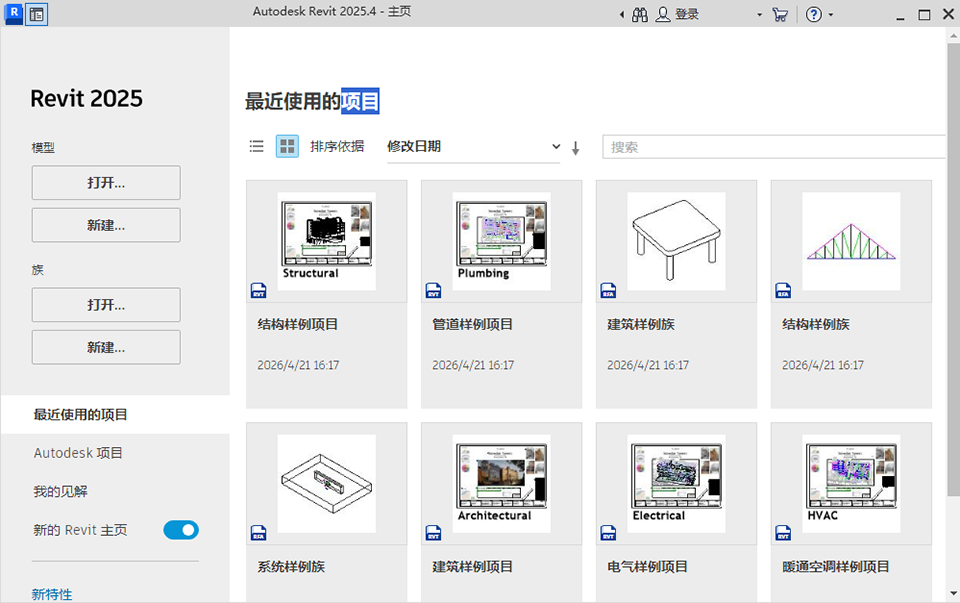This screenshot has height=603, width=960.
Task: Click the RFA file icon on 系统样例族
Action: click(258, 533)
